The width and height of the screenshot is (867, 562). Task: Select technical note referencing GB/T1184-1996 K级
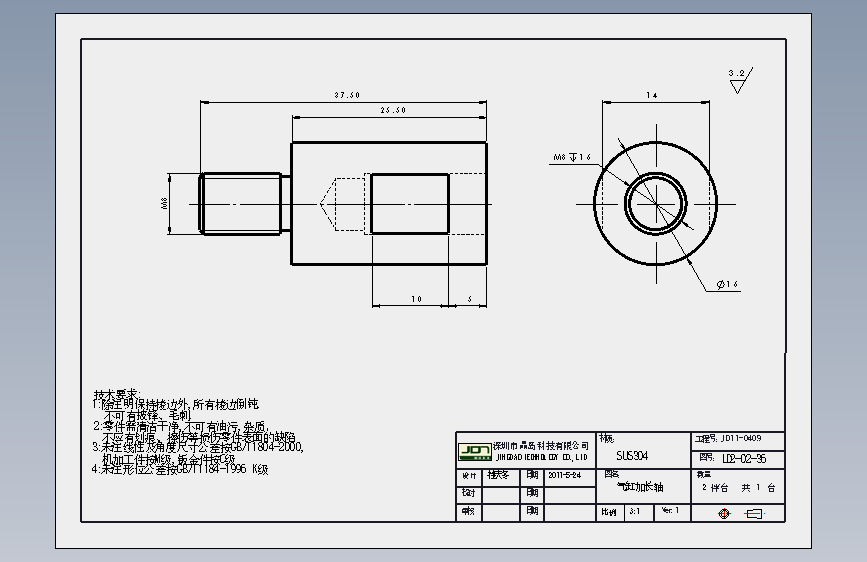pos(180,469)
